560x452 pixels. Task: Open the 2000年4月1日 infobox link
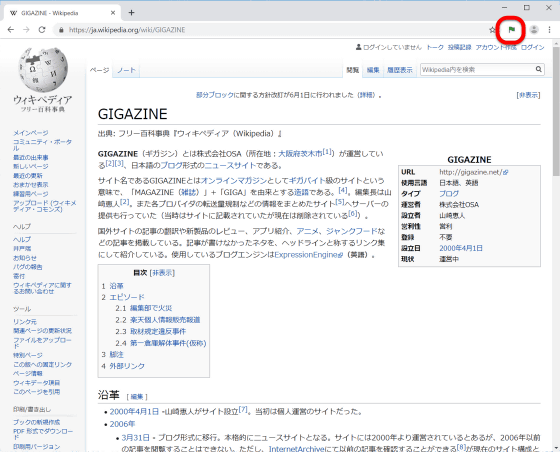pos(461,248)
